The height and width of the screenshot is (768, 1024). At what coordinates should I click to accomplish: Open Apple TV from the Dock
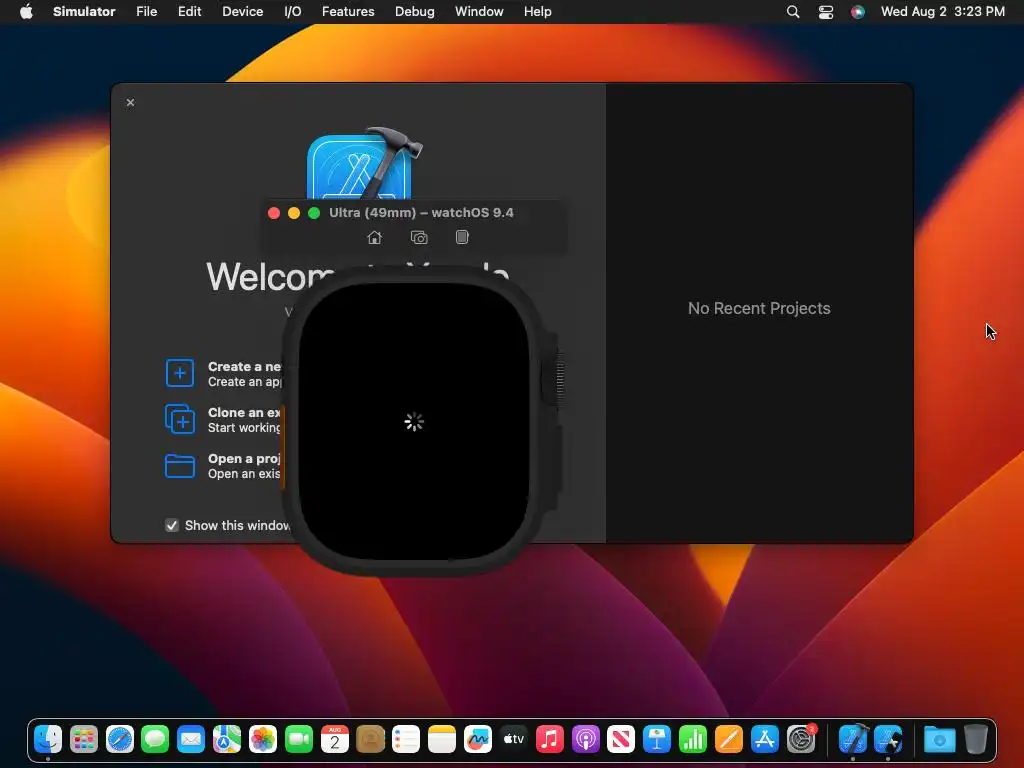pos(513,739)
